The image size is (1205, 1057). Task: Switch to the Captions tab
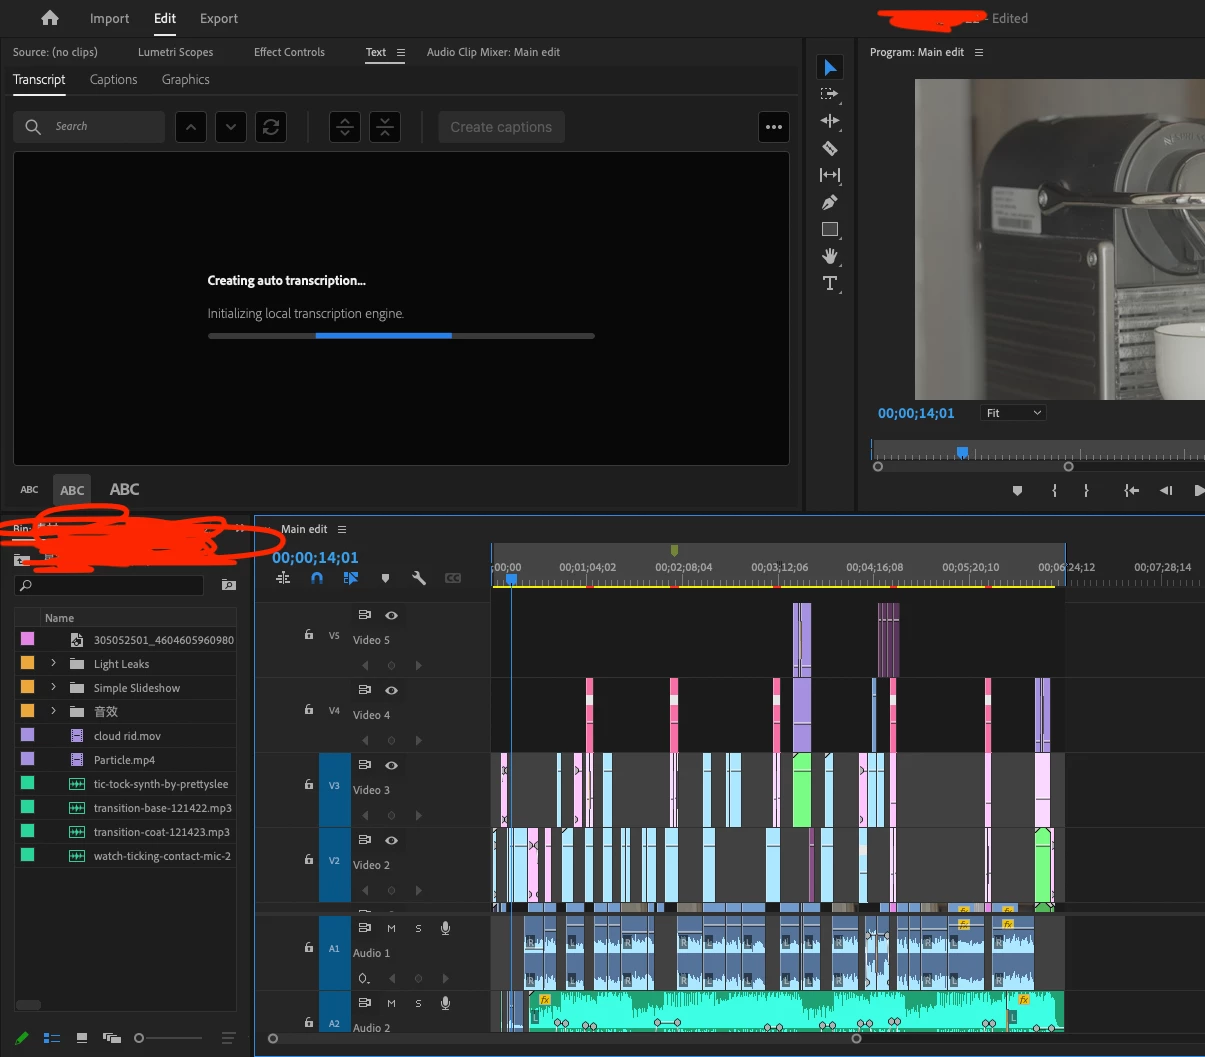[113, 80]
